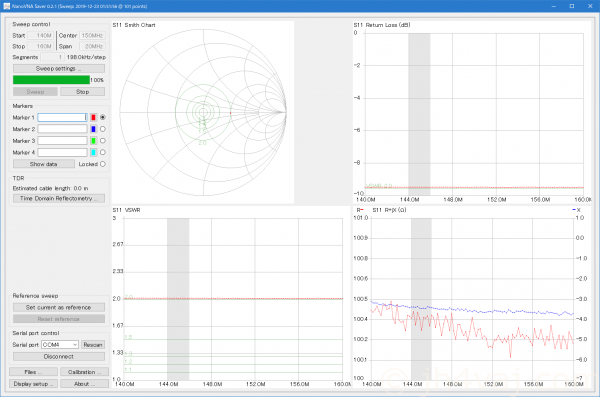Click Marker 1 red color swatch
The image size is (600, 397).
tap(93, 117)
